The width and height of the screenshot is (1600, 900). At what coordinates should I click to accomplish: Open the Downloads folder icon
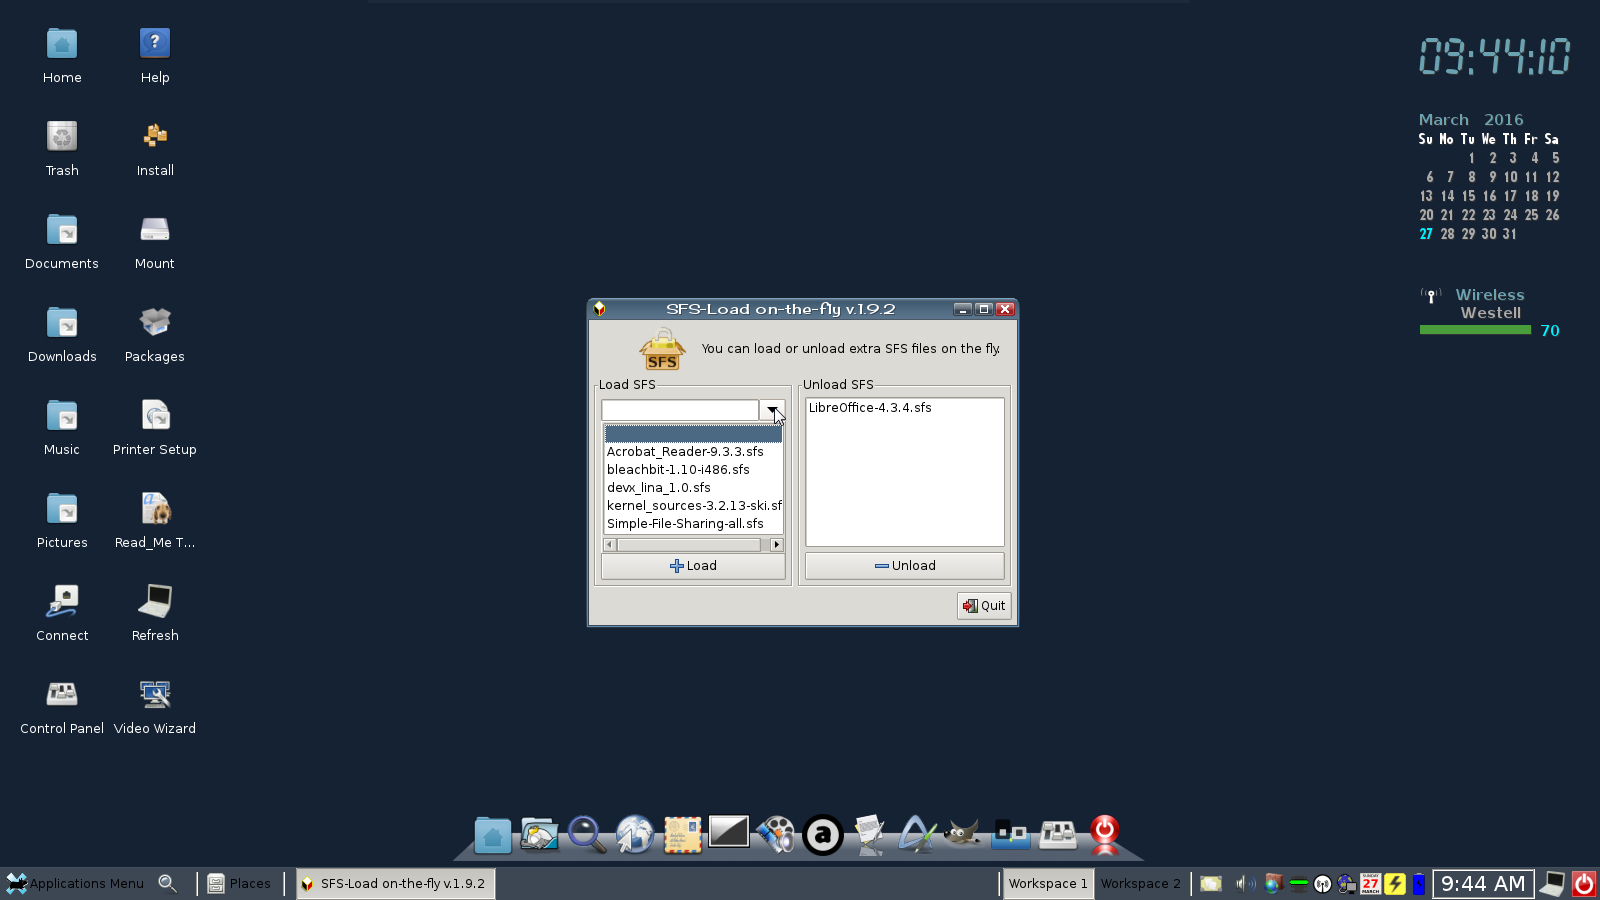(x=62, y=335)
